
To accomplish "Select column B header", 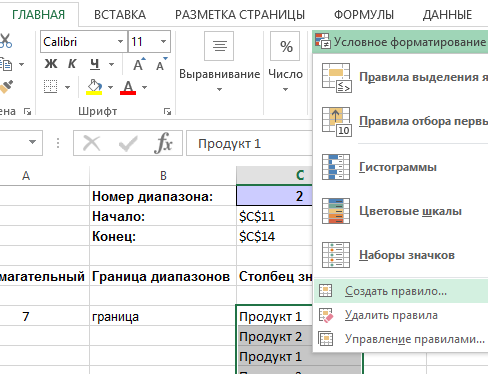I will 163,176.
